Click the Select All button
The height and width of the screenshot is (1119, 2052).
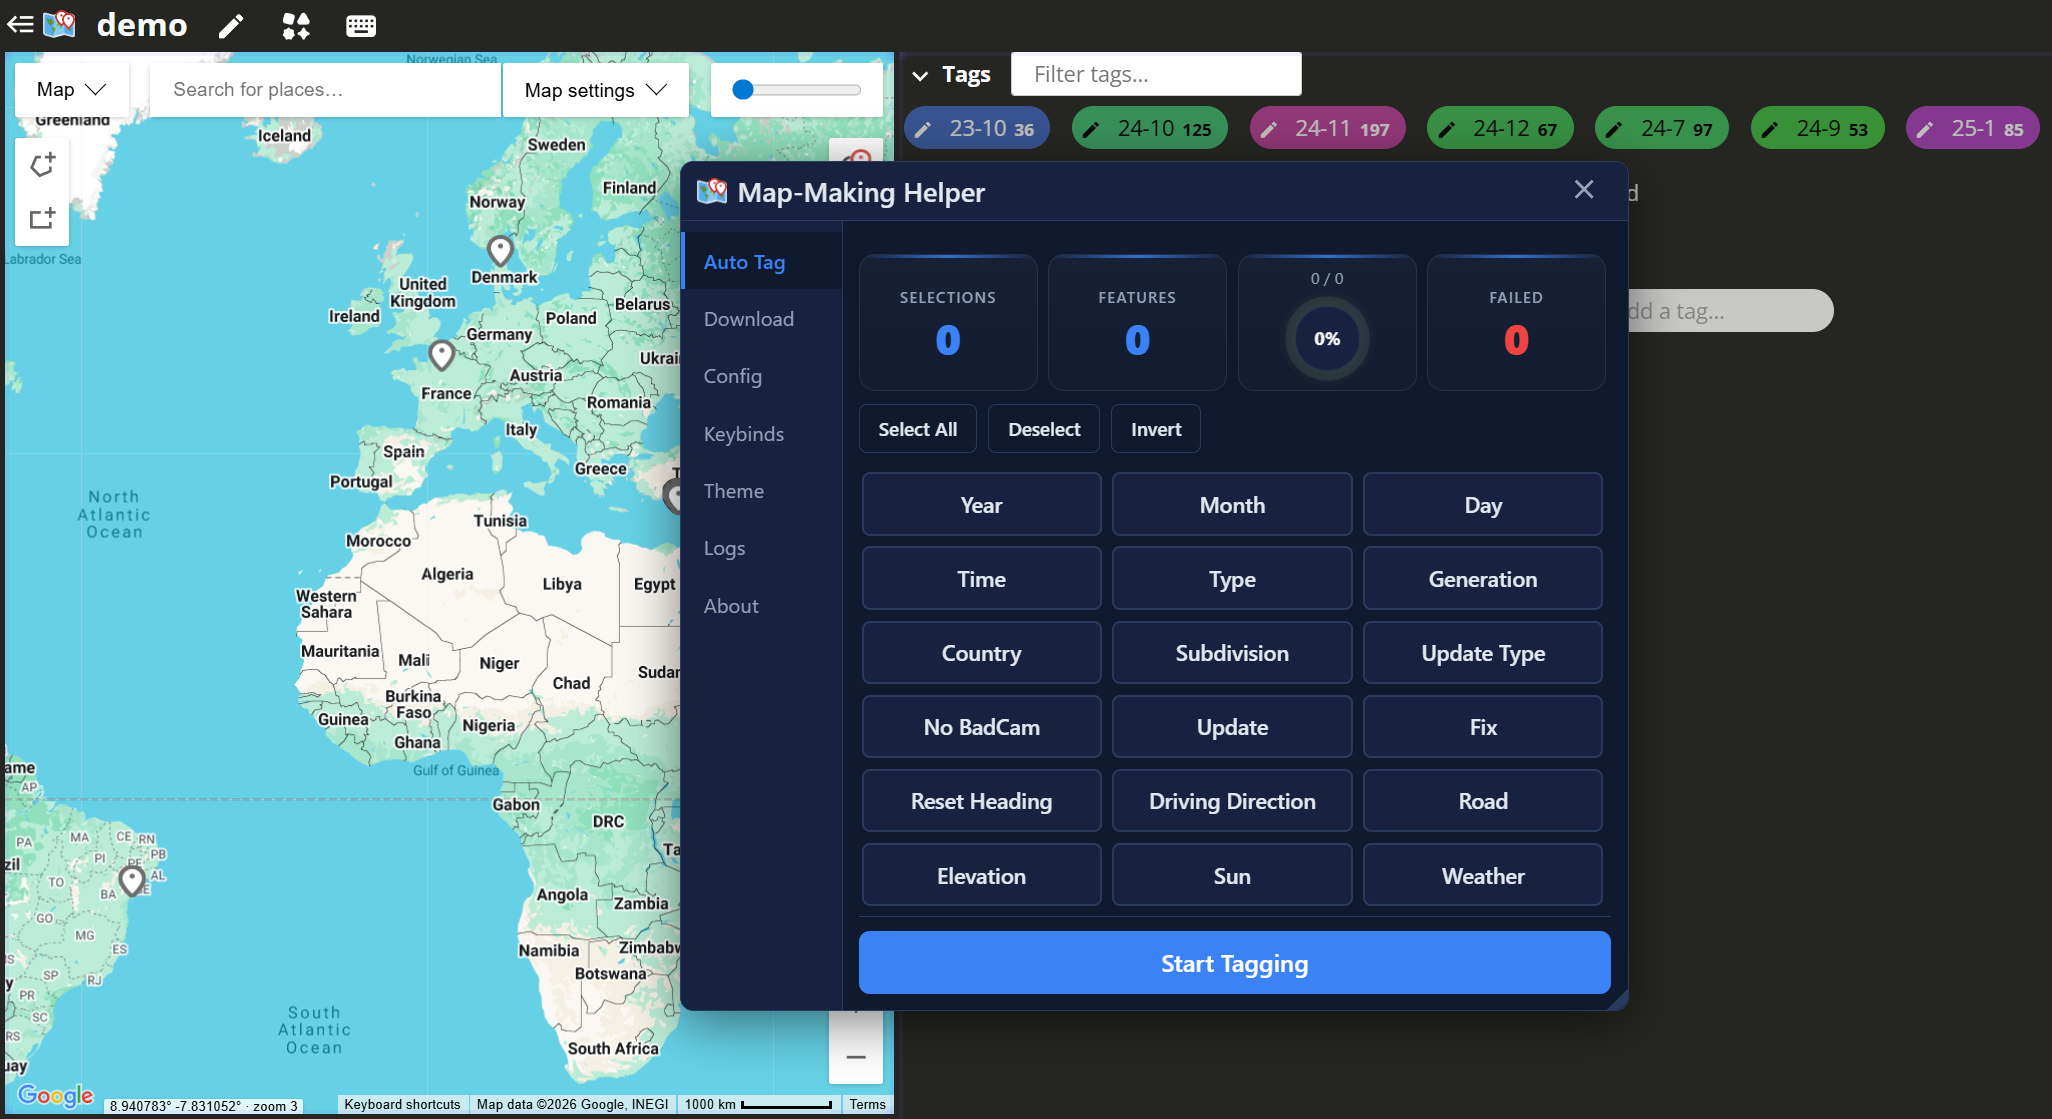click(x=917, y=429)
